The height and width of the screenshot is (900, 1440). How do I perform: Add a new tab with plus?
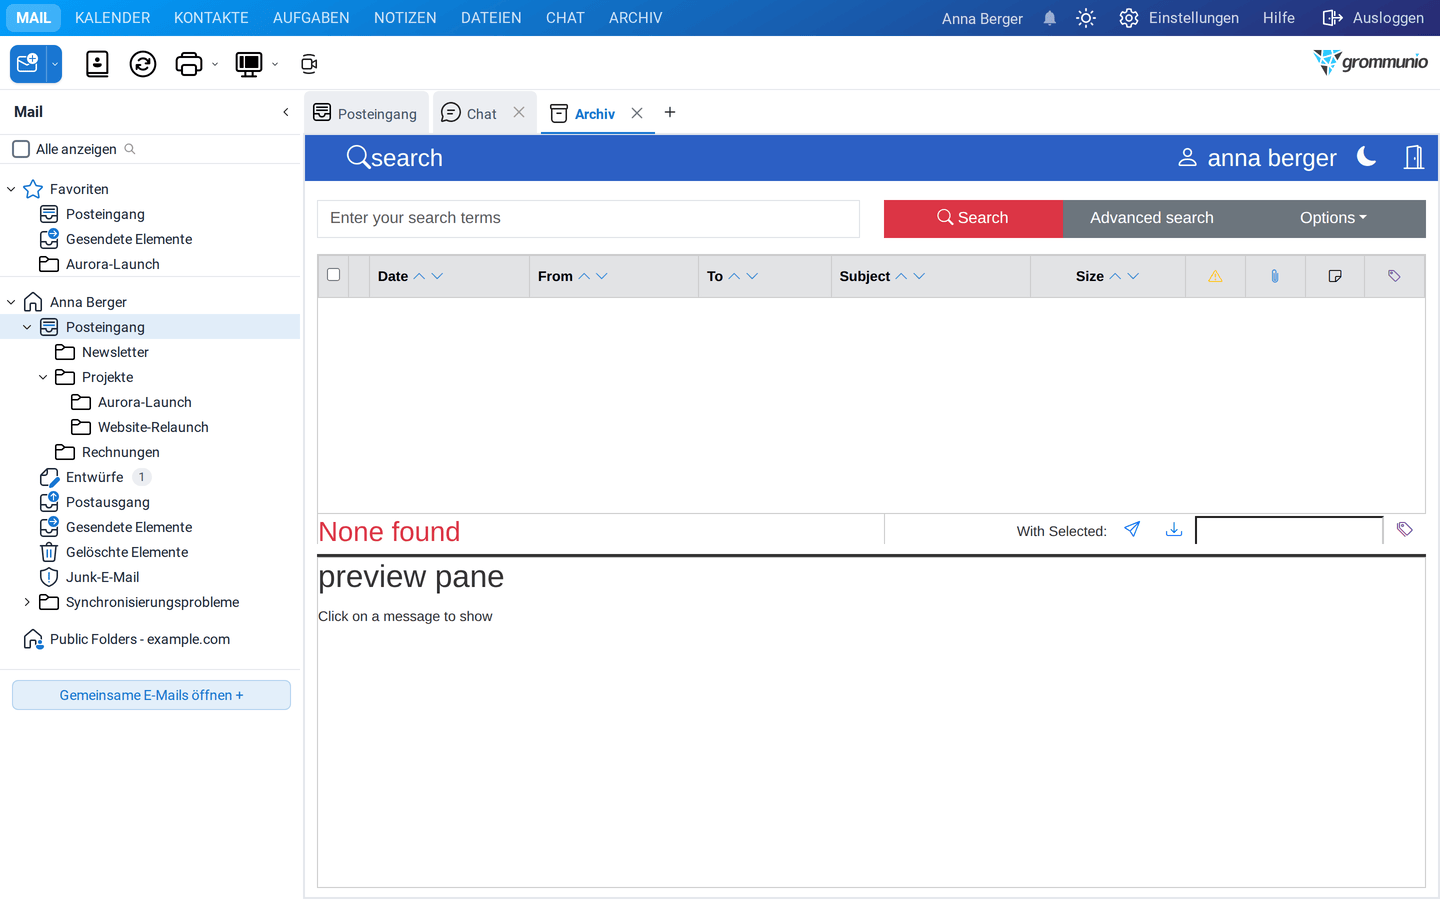click(x=670, y=112)
